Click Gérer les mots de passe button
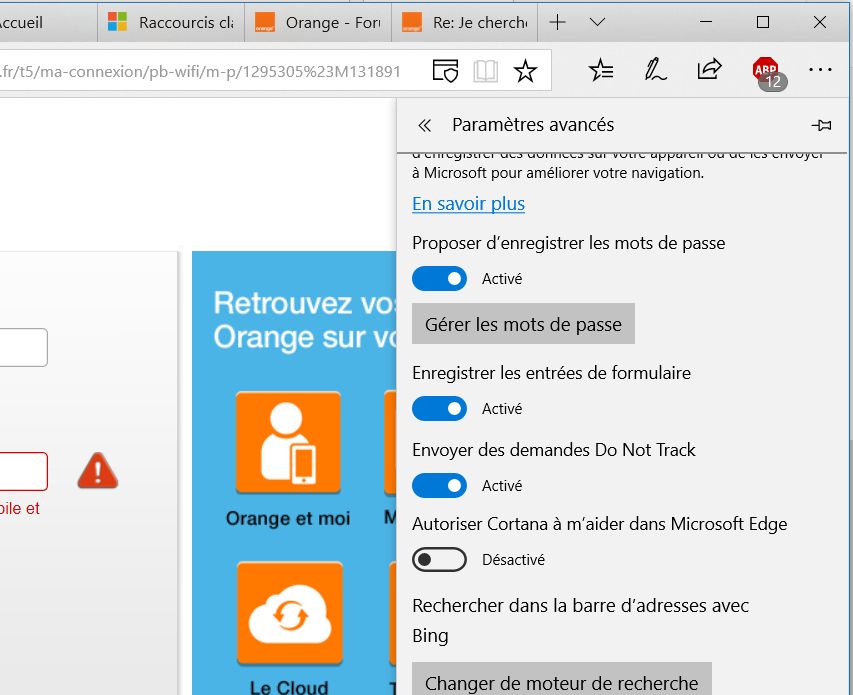Screen dimensions: 853x695 click(x=523, y=324)
